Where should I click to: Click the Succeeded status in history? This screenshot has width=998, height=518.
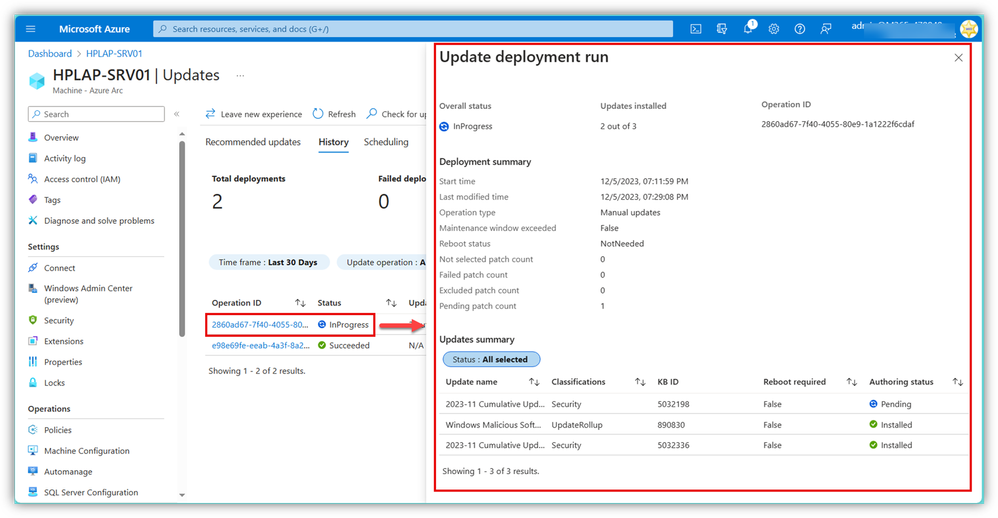344,346
